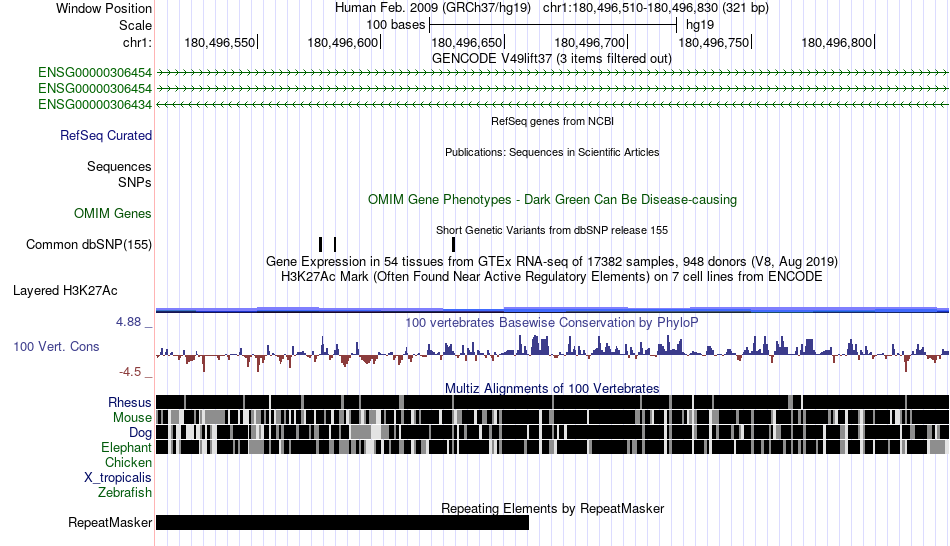Click the 180,496,800 ruler position
Image resolution: width=950 pixels, height=546 pixels.
tap(837, 42)
